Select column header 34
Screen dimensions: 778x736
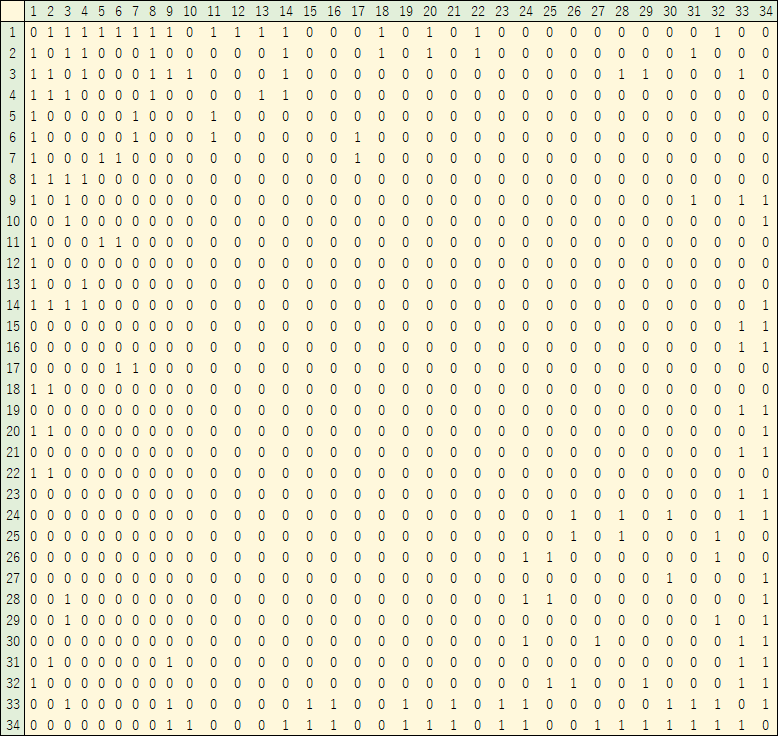766,11
